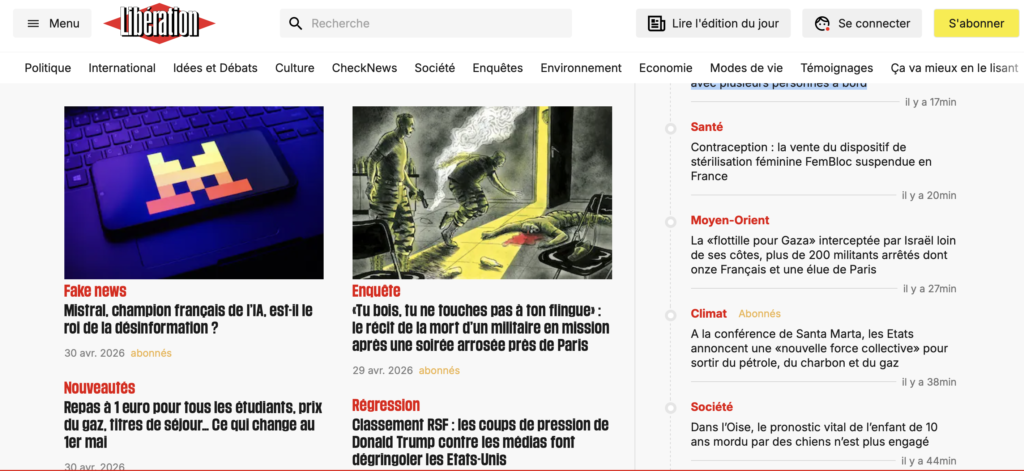Image resolution: width=1024 pixels, height=471 pixels.
Task: Click the red Moyen-Orient category label
Action: pyautogui.click(x=729, y=220)
